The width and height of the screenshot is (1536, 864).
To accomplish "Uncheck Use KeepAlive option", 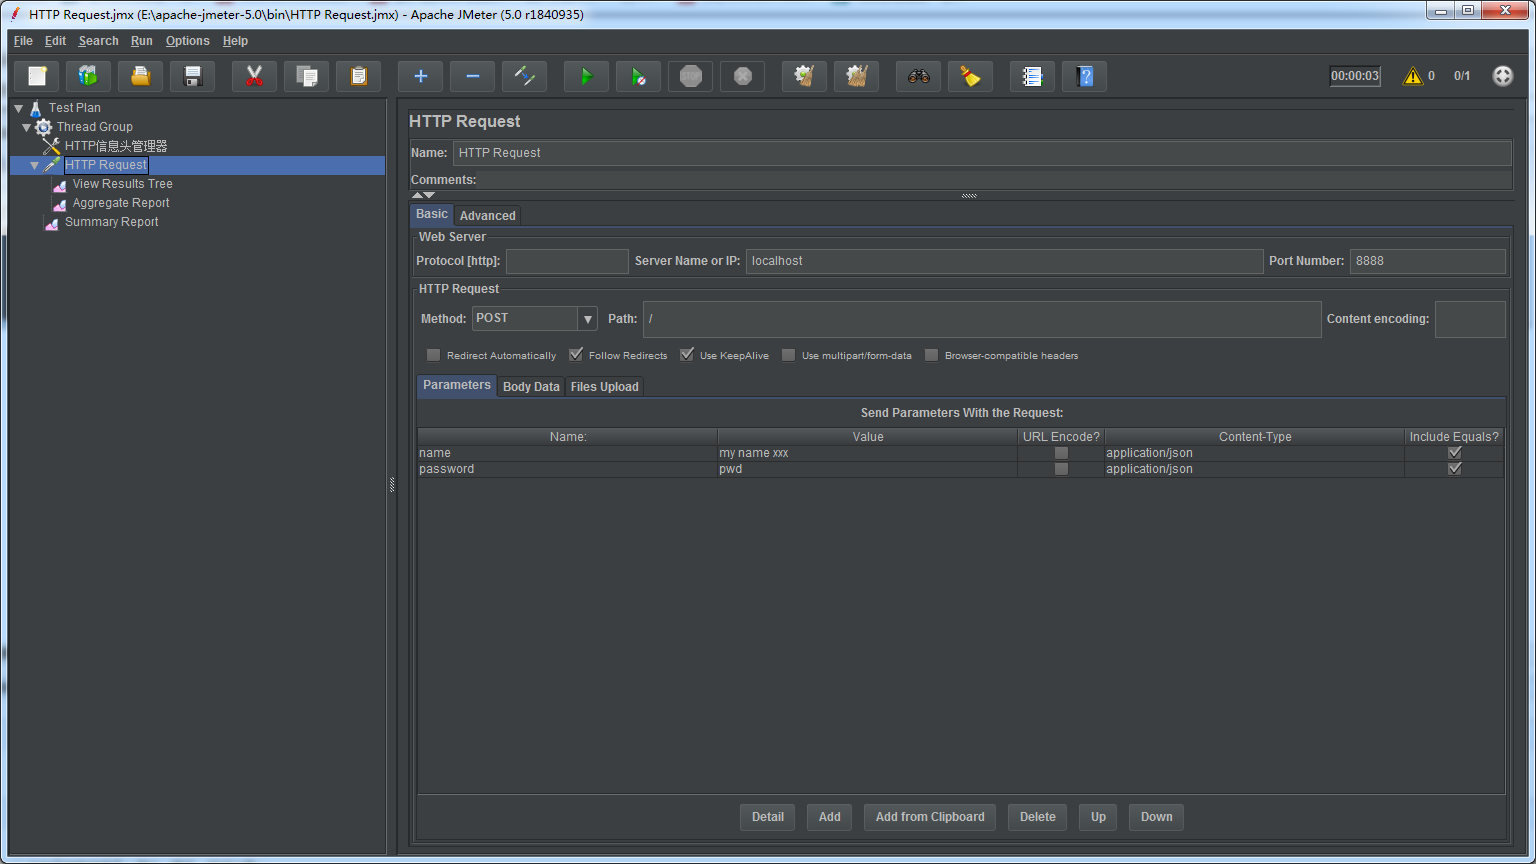I will 687,355.
